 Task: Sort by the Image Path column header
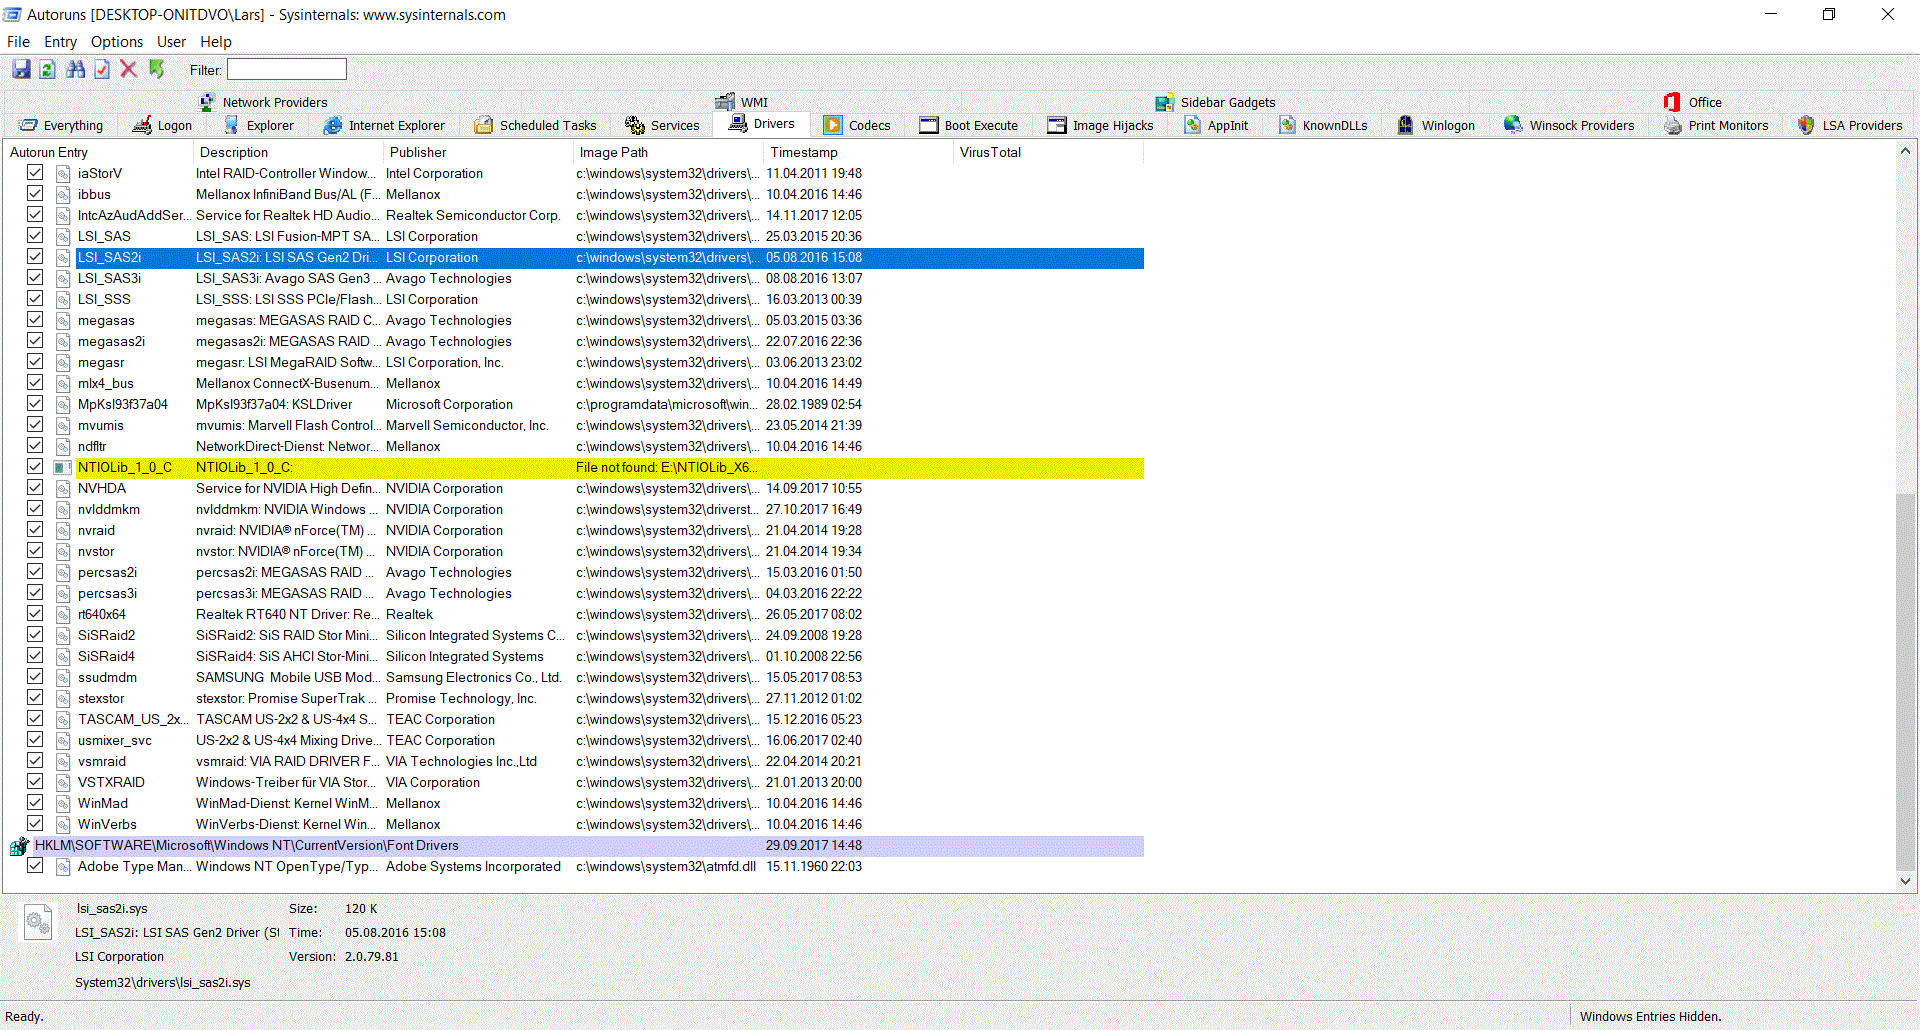pos(668,152)
